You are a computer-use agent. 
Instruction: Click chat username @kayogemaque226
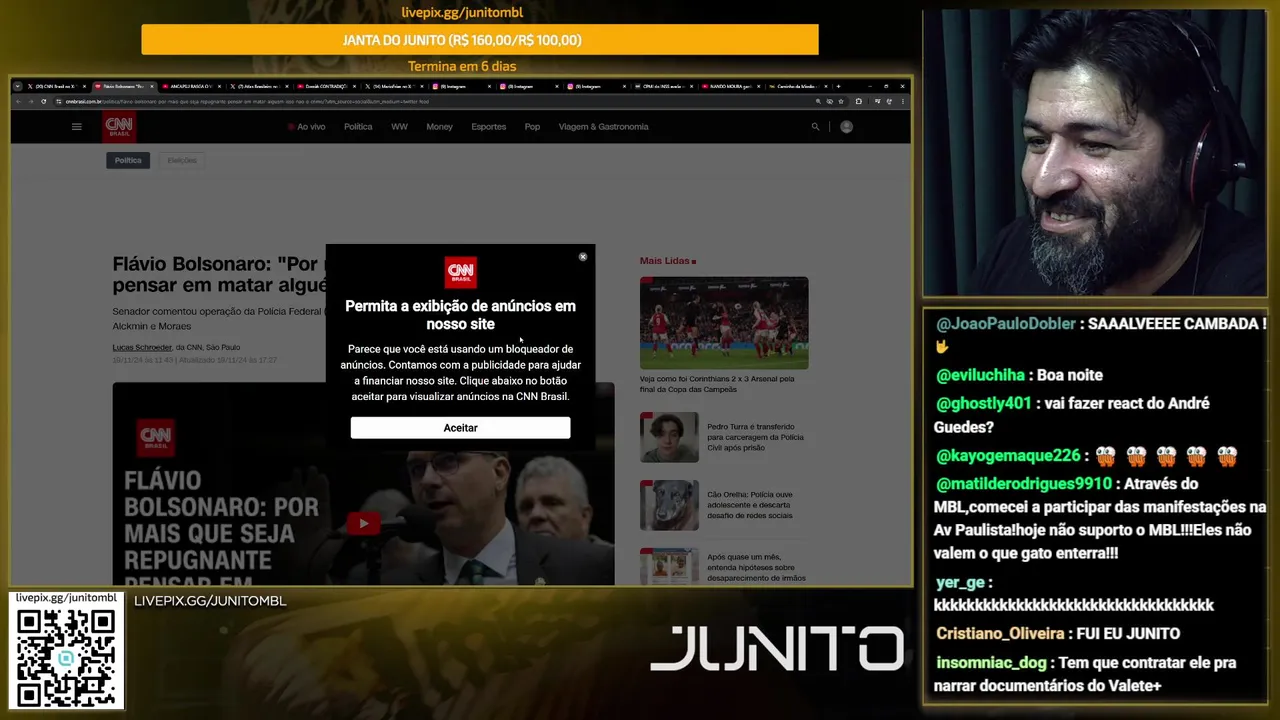(x=1008, y=456)
